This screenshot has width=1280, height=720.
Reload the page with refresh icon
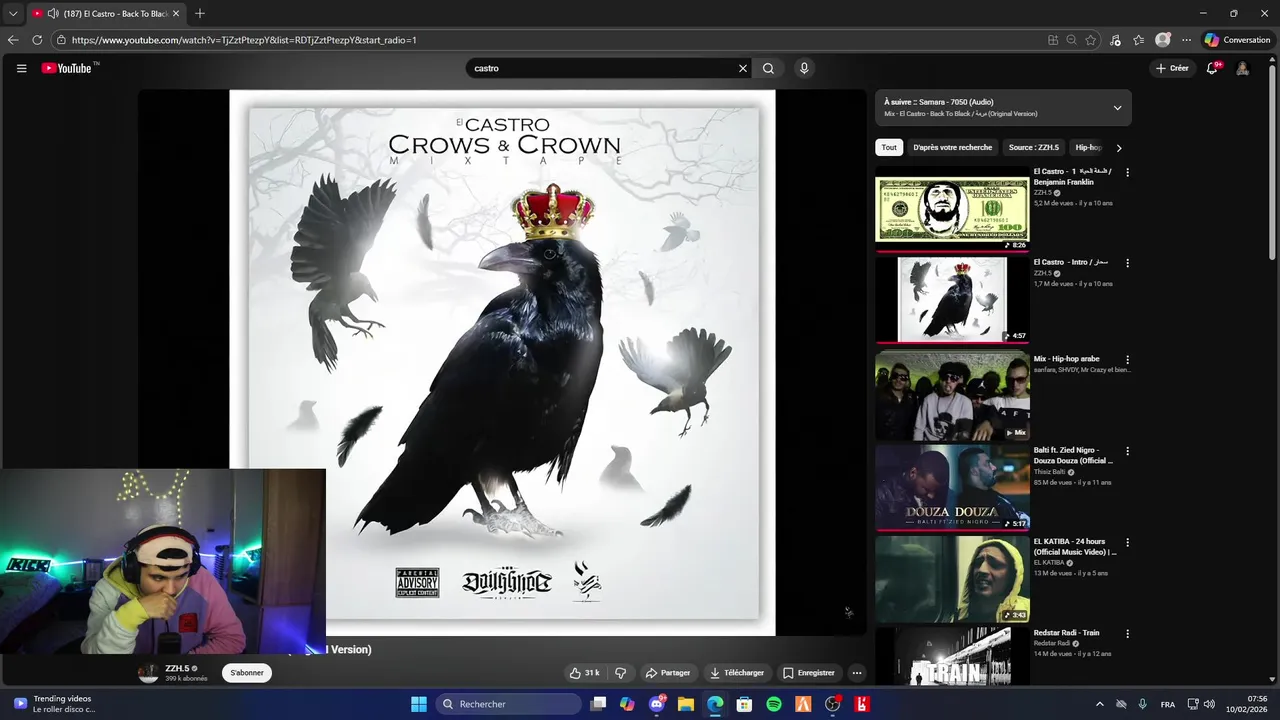coord(37,40)
